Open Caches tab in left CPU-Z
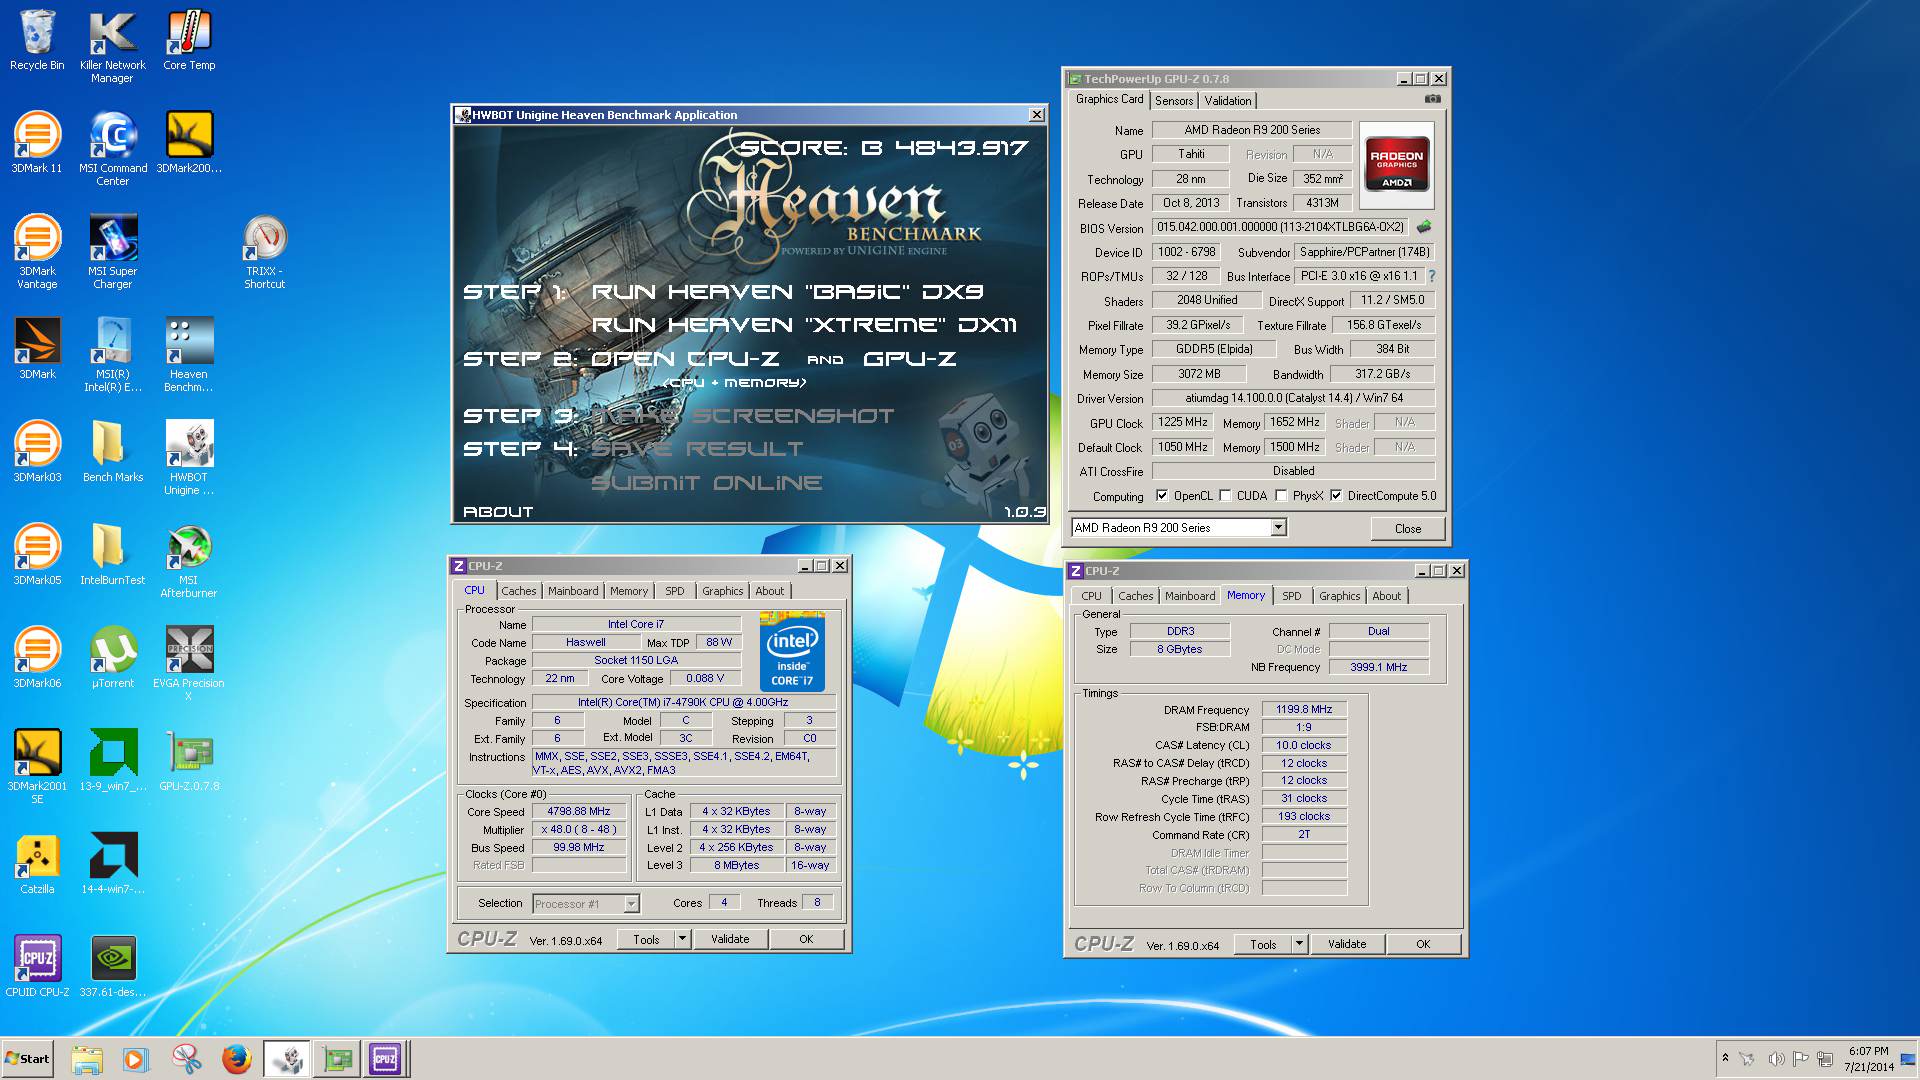The image size is (1920, 1080). [x=519, y=591]
